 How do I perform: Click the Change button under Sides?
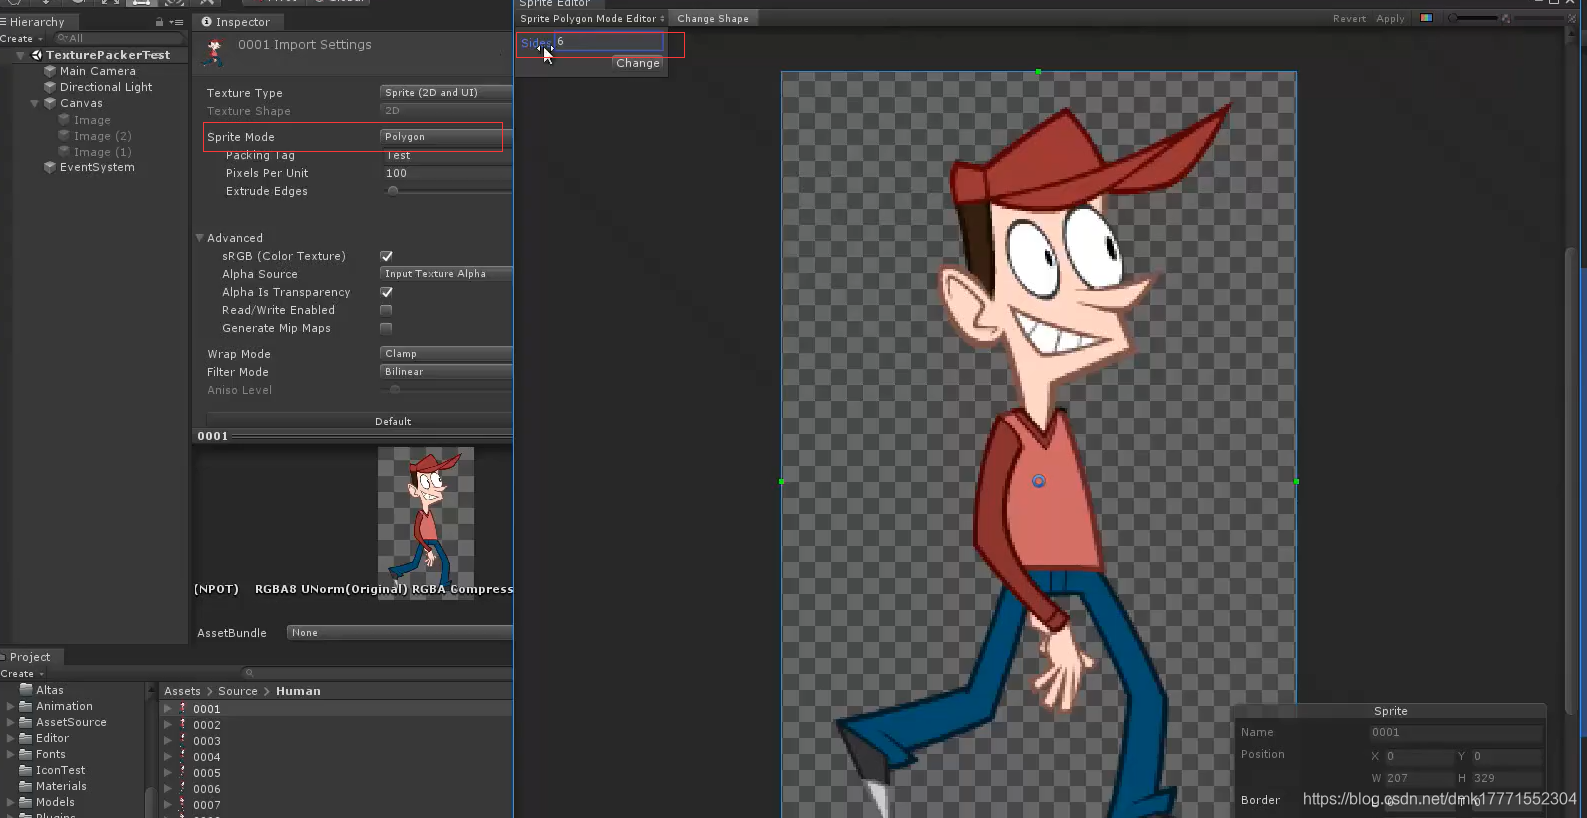pyautogui.click(x=638, y=63)
